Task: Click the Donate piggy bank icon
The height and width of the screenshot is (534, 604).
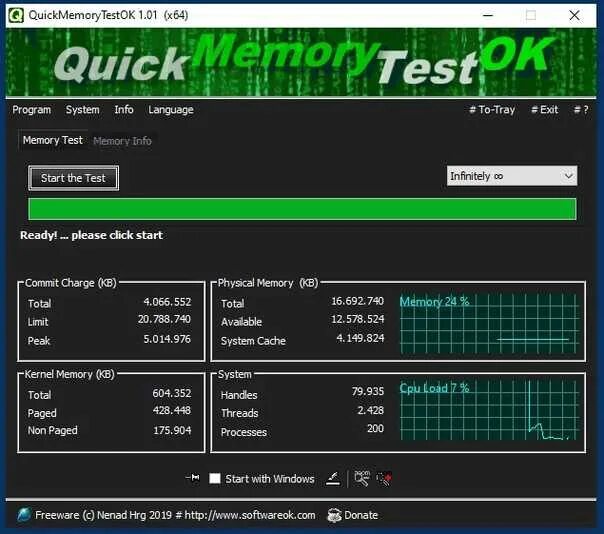Action: pyautogui.click(x=334, y=515)
